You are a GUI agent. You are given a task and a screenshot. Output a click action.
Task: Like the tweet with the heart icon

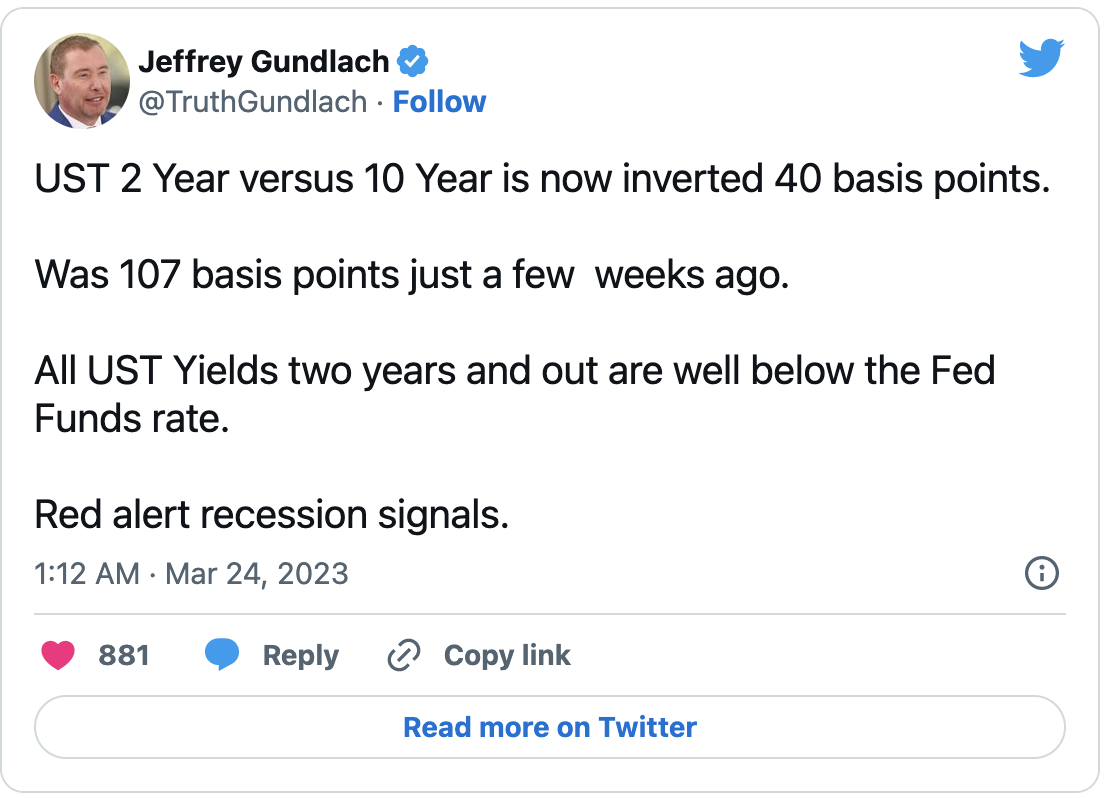pyautogui.click(x=59, y=656)
